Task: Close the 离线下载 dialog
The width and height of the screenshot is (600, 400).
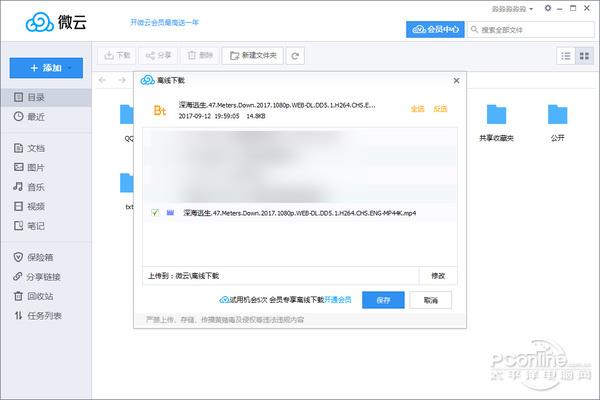Action: tap(456, 80)
